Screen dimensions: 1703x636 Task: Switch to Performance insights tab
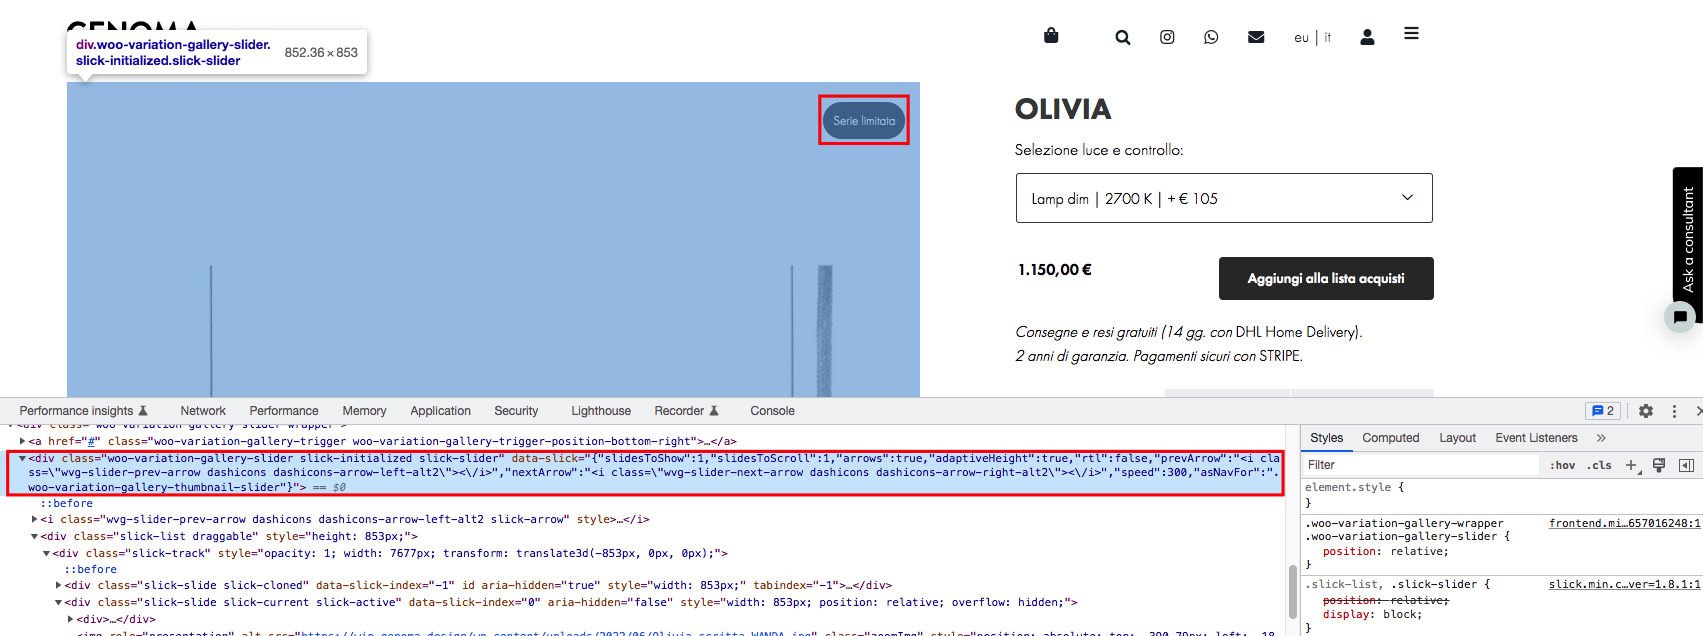tap(84, 411)
